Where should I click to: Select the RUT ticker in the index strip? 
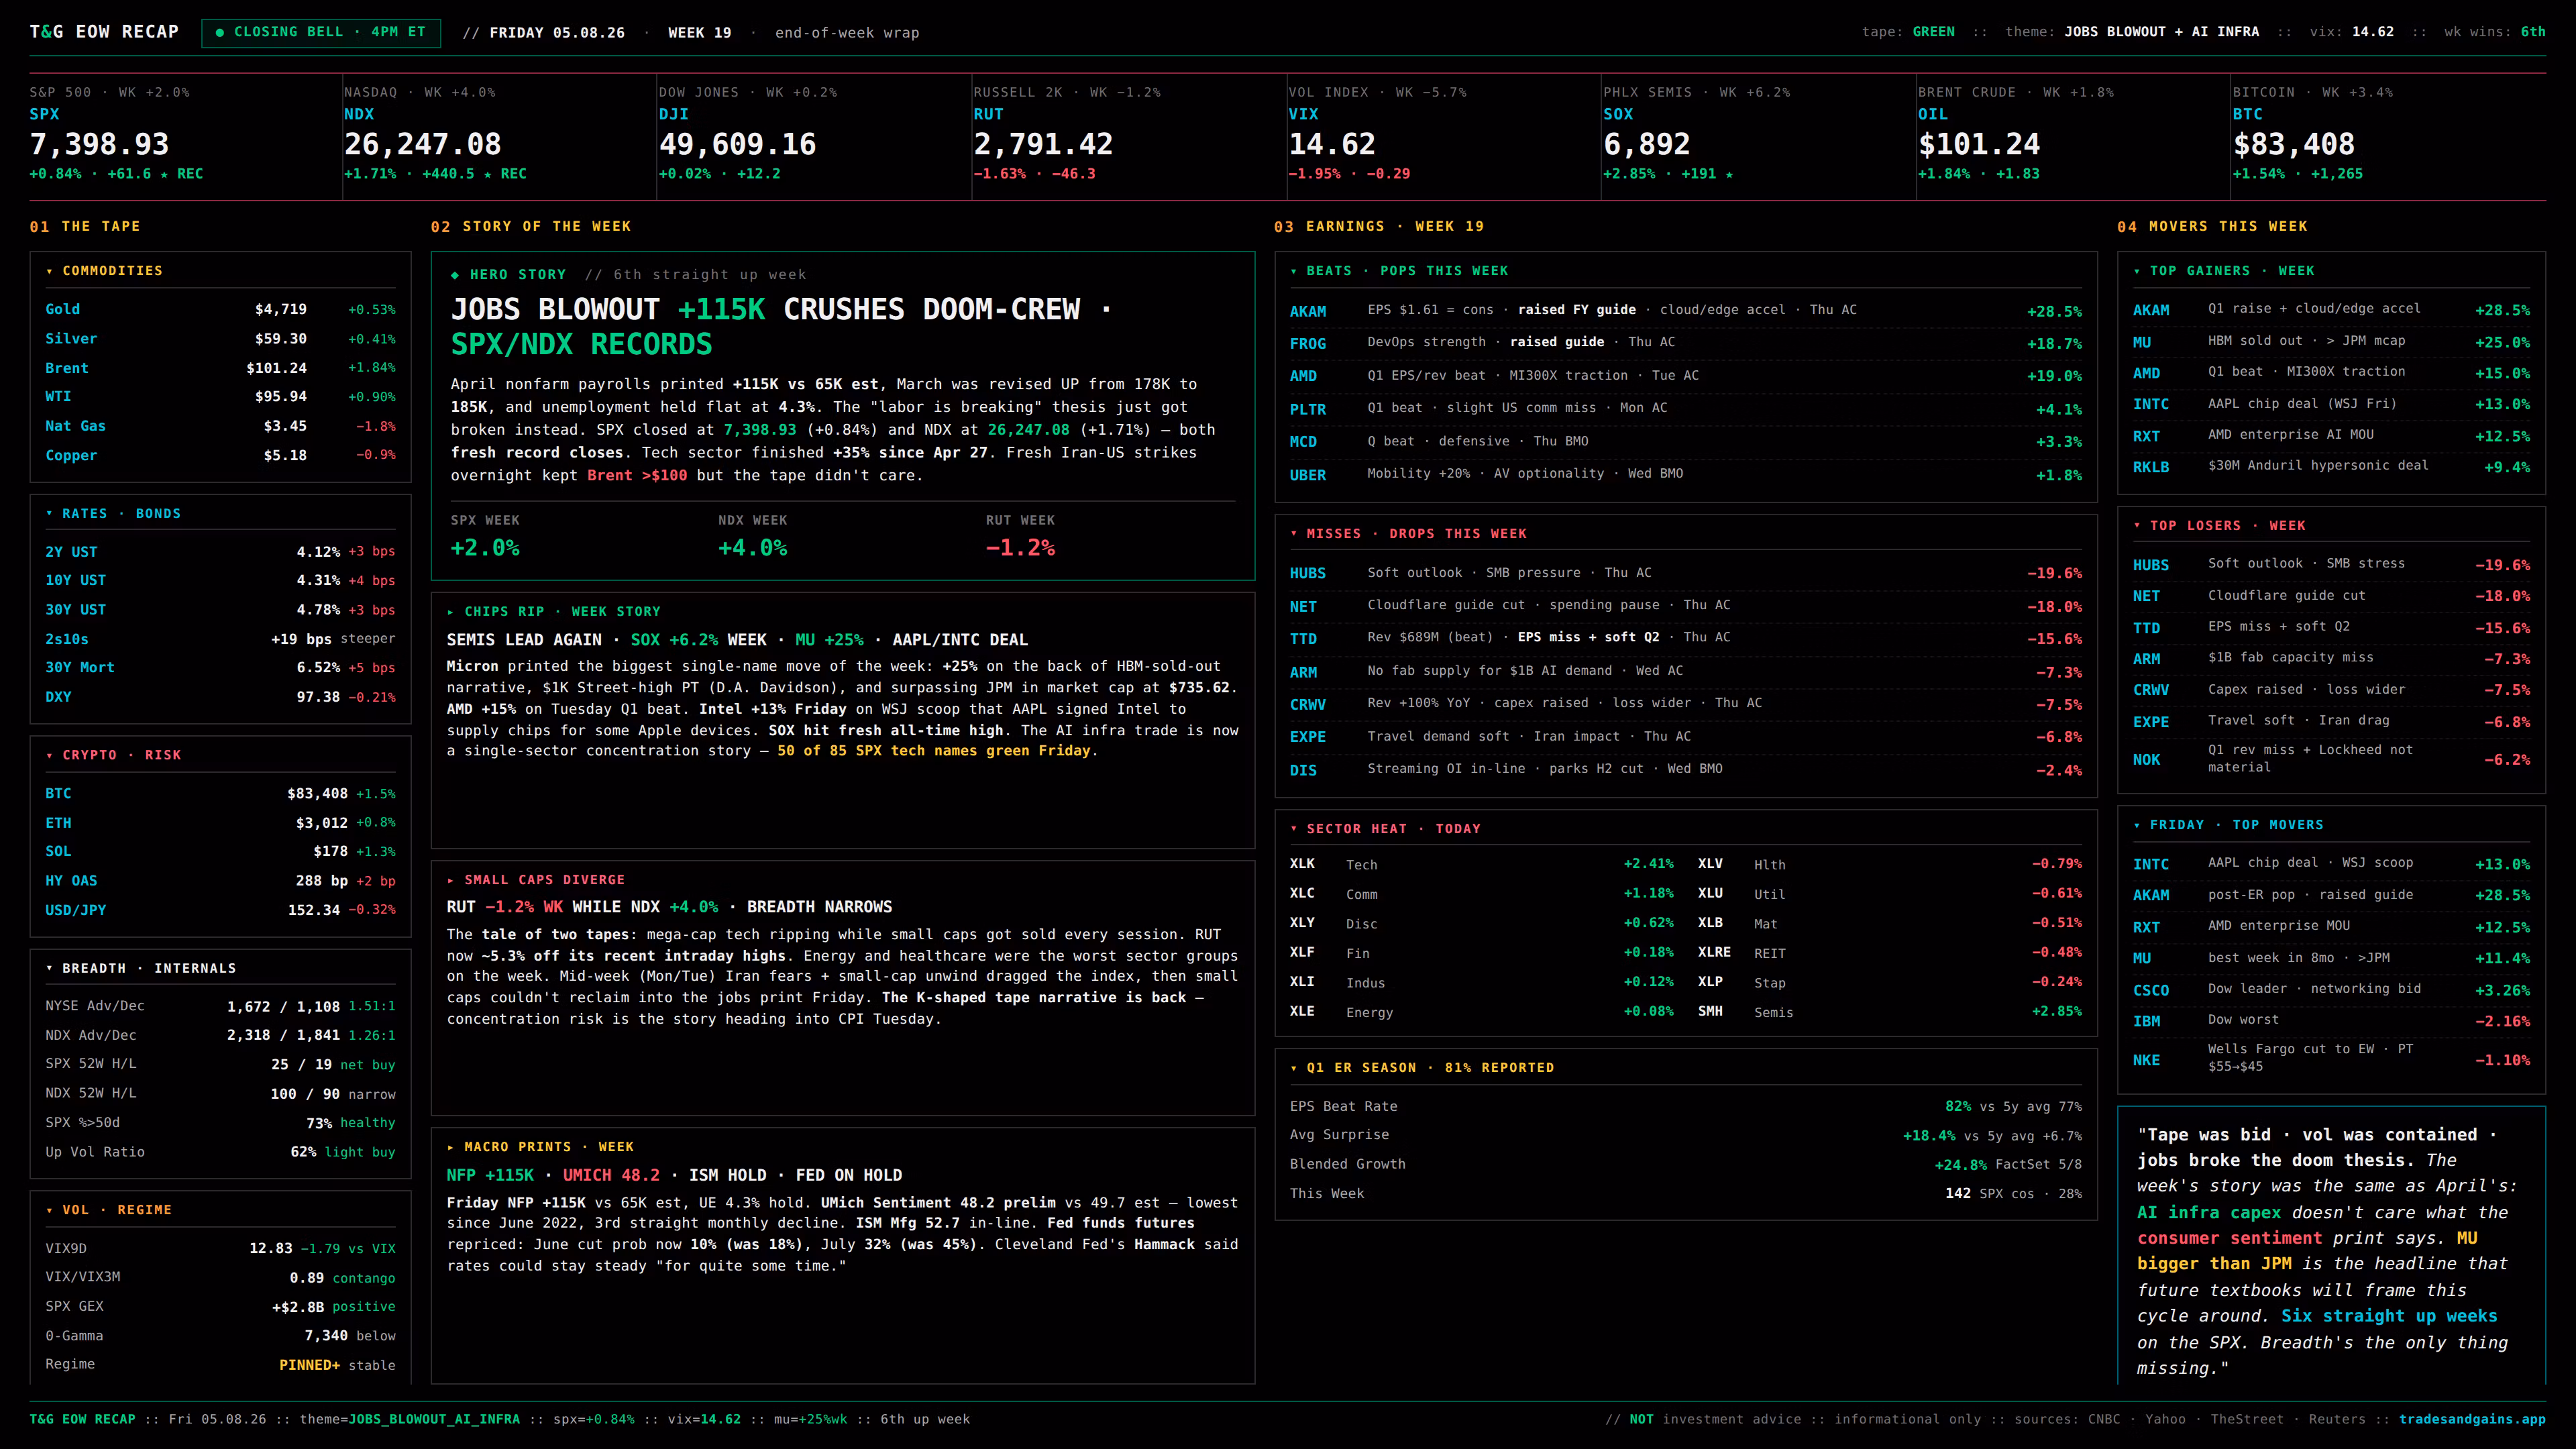coord(988,114)
